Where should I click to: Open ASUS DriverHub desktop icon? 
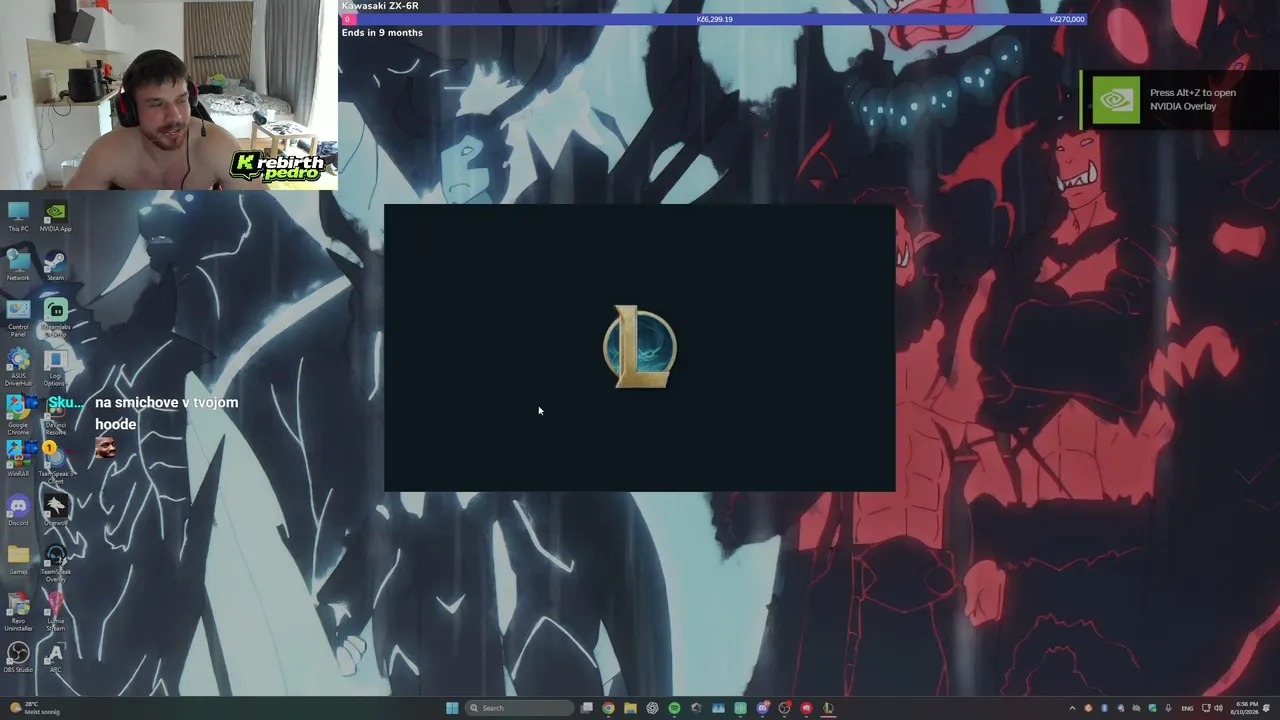pos(18,366)
